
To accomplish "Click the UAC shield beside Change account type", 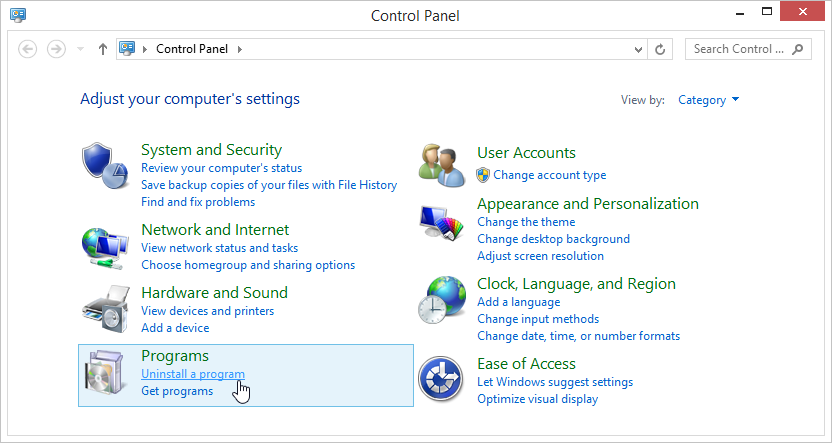I will [x=483, y=175].
